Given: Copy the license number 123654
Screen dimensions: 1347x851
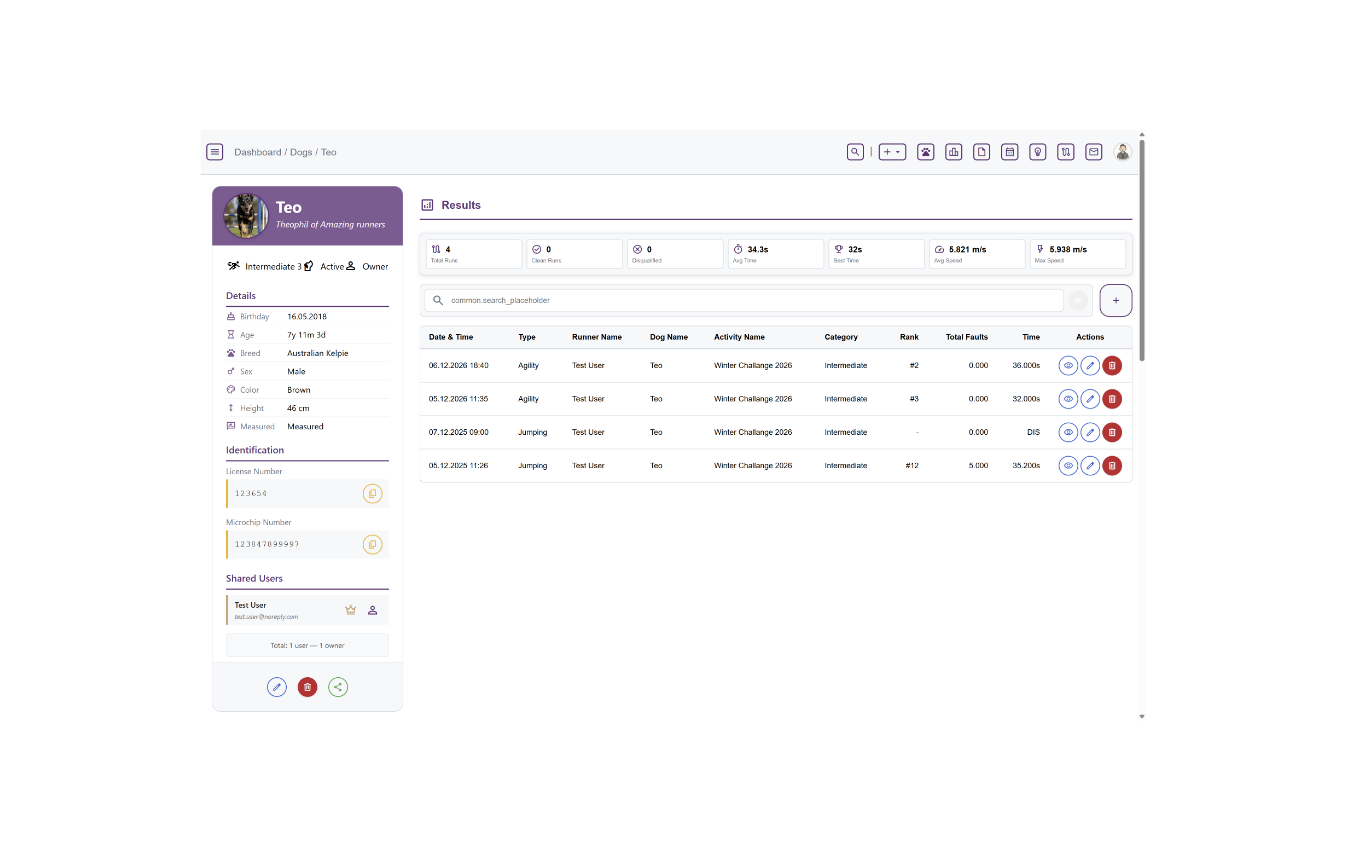Looking at the screenshot, I should point(372,493).
